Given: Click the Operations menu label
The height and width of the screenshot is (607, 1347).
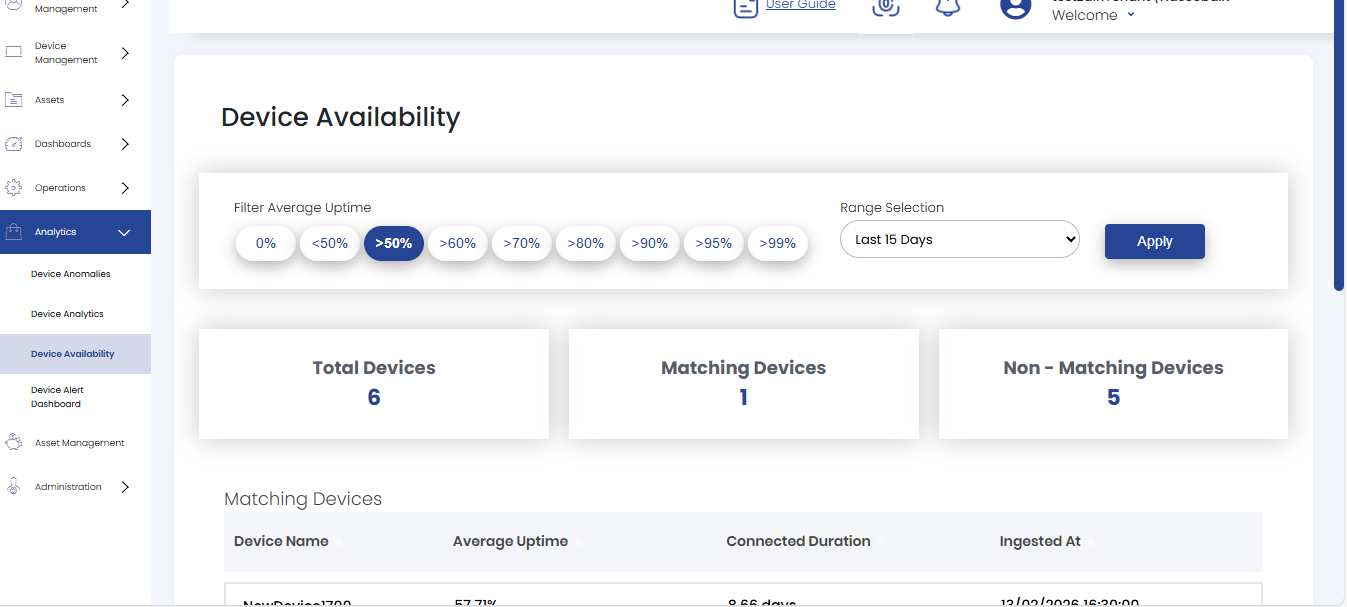Looking at the screenshot, I should (60, 188).
